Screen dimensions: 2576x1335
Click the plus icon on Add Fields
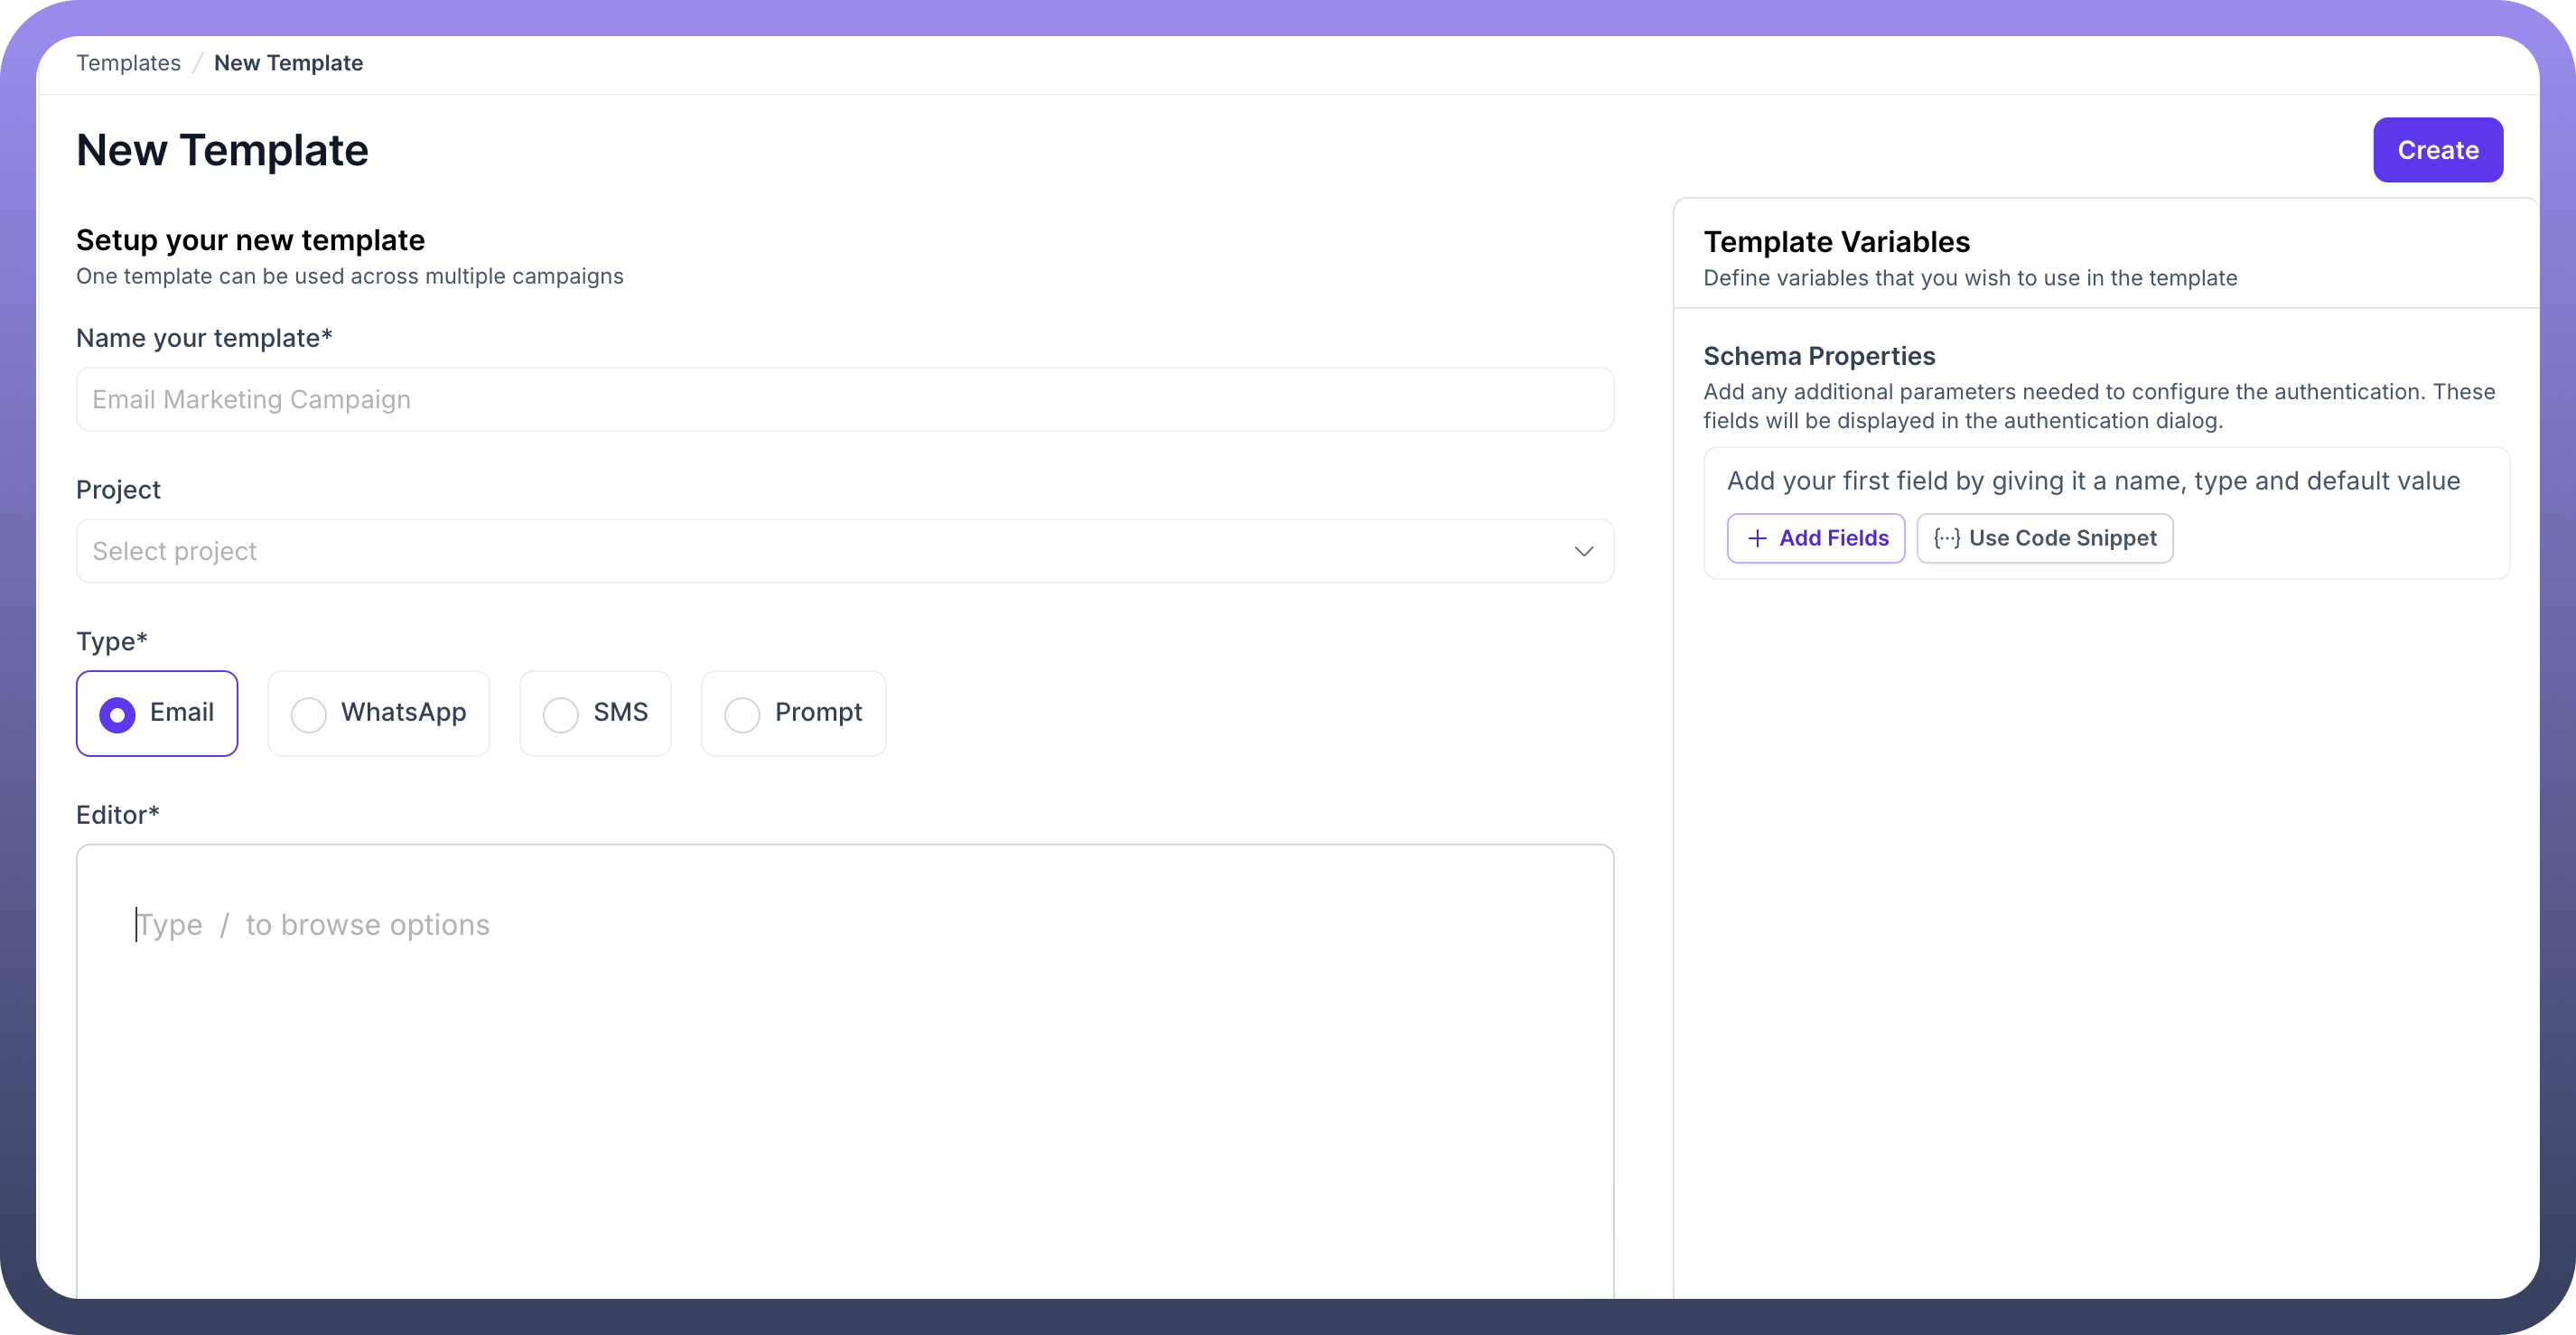tap(1757, 538)
